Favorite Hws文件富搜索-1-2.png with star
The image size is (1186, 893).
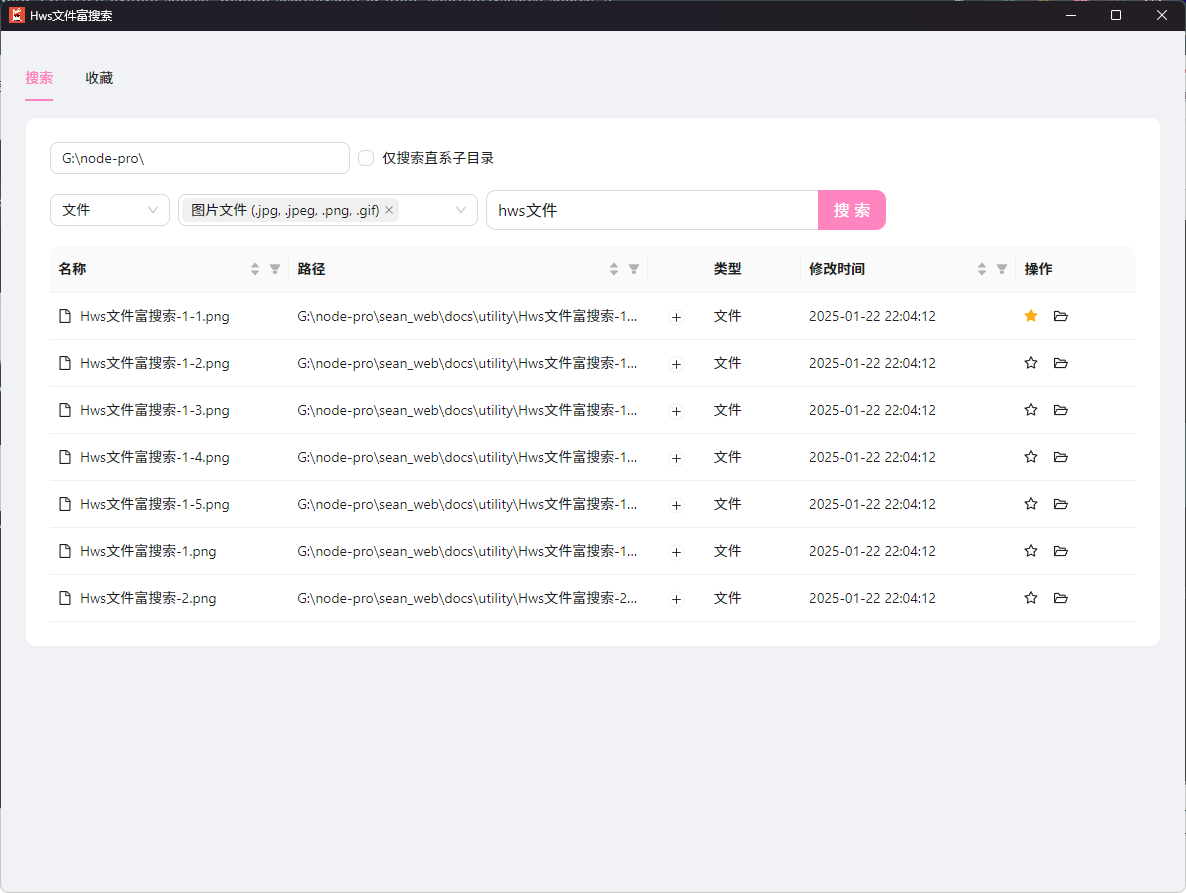pos(1031,363)
